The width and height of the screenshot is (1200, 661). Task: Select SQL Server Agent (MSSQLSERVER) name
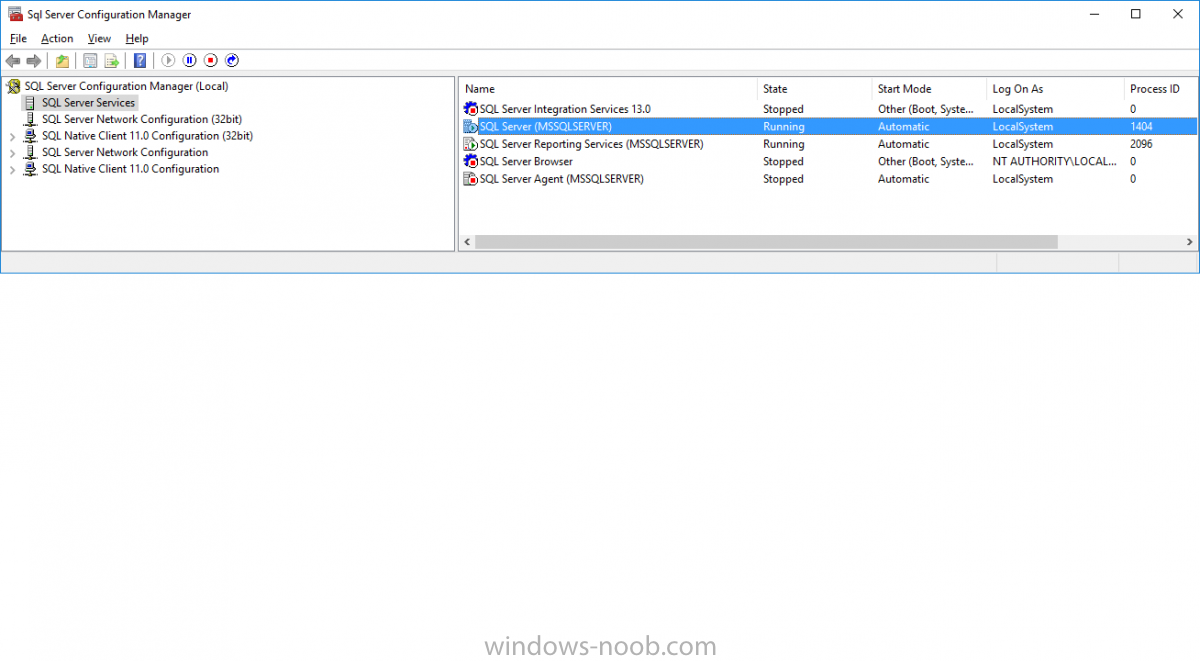[561, 179]
